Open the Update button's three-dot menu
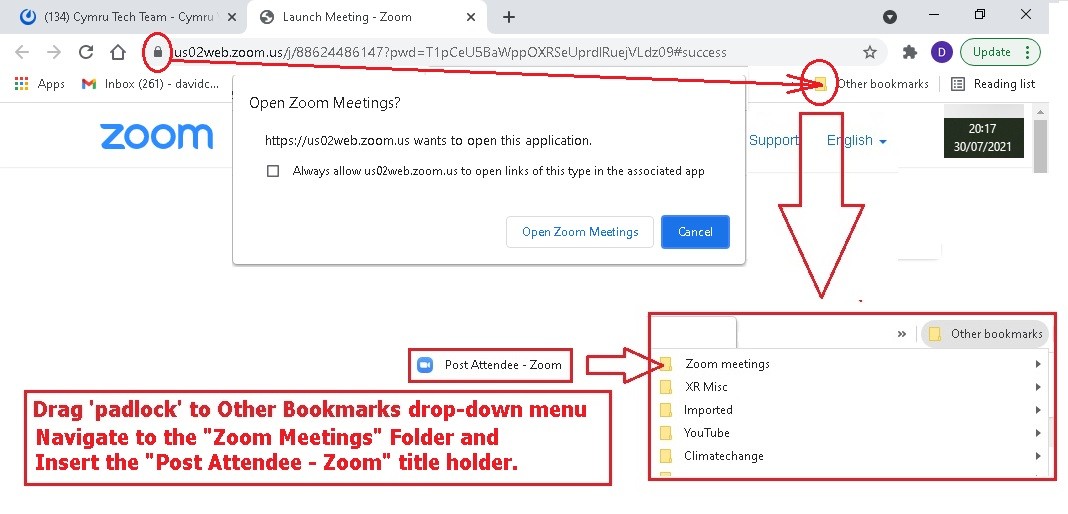Screen dimensions: 1068x514 [1027, 52]
